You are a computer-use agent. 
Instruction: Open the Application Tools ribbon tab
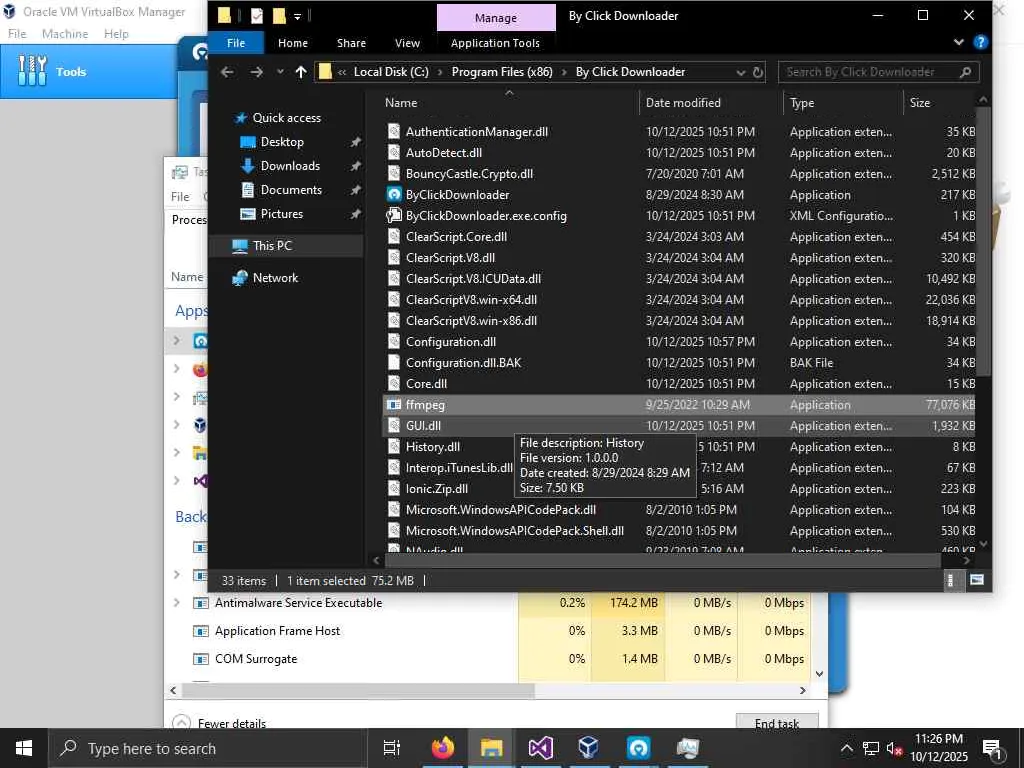[496, 43]
